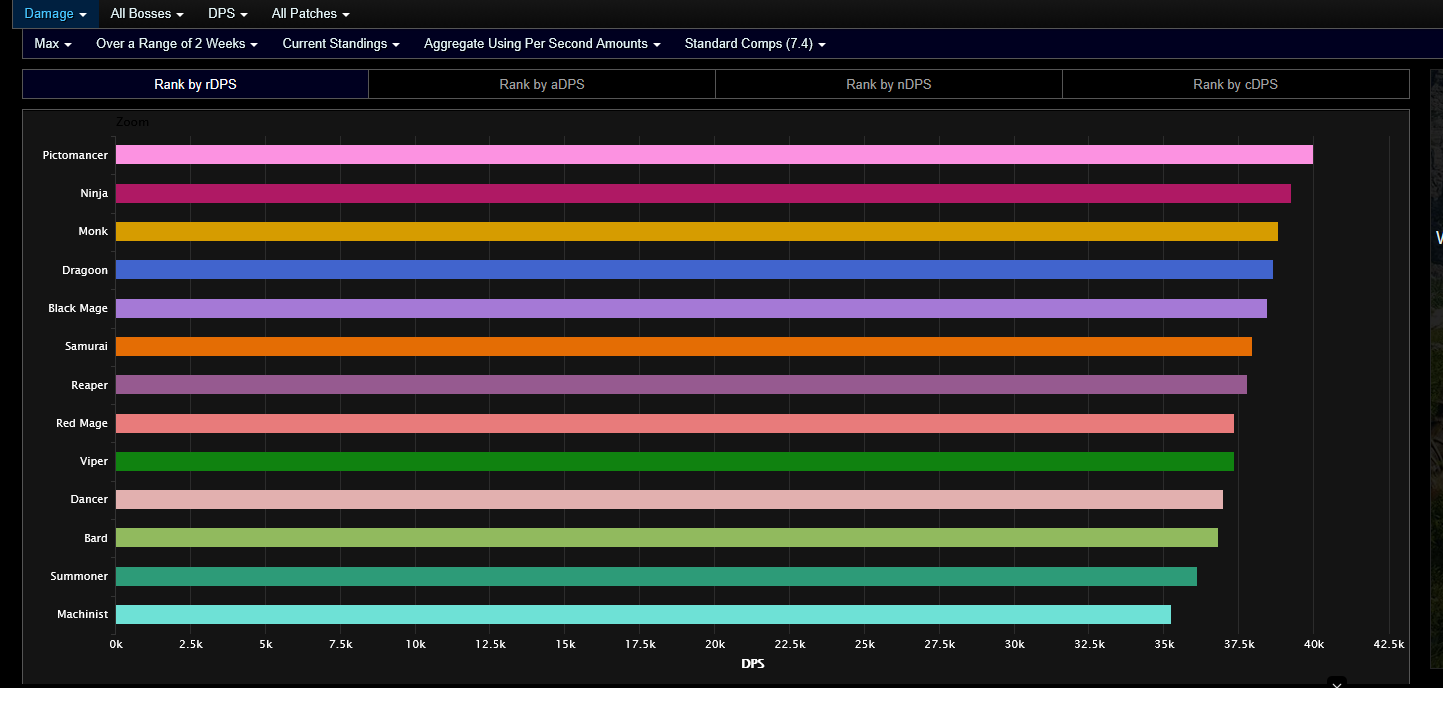Click the purple Black Mage bar
1443x717 pixels.
click(691, 308)
